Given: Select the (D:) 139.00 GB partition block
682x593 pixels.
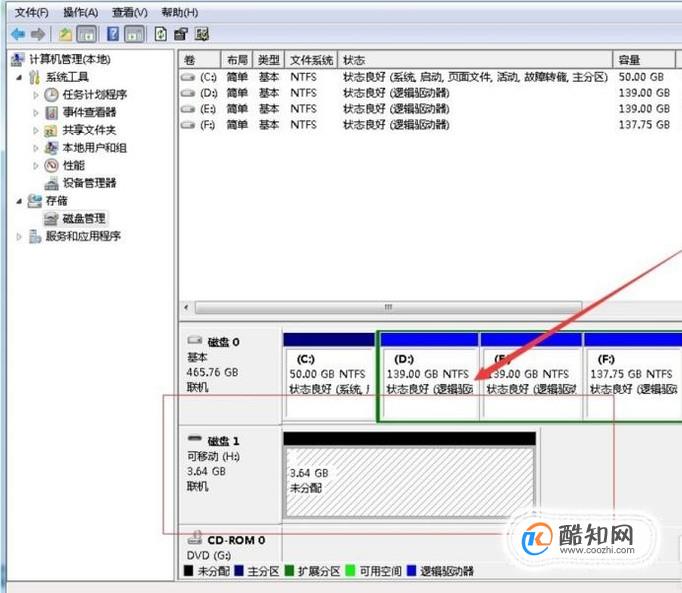Looking at the screenshot, I should pyautogui.click(x=430, y=377).
